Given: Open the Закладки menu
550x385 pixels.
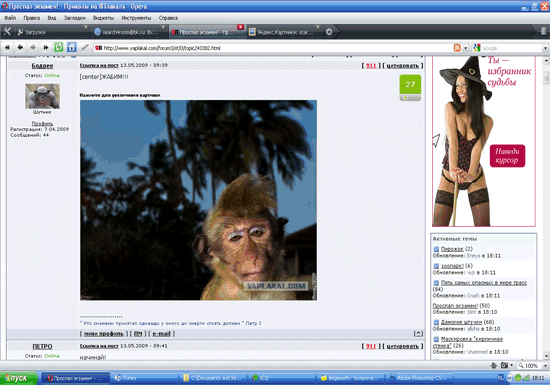Looking at the screenshot, I should pyautogui.click(x=75, y=18).
